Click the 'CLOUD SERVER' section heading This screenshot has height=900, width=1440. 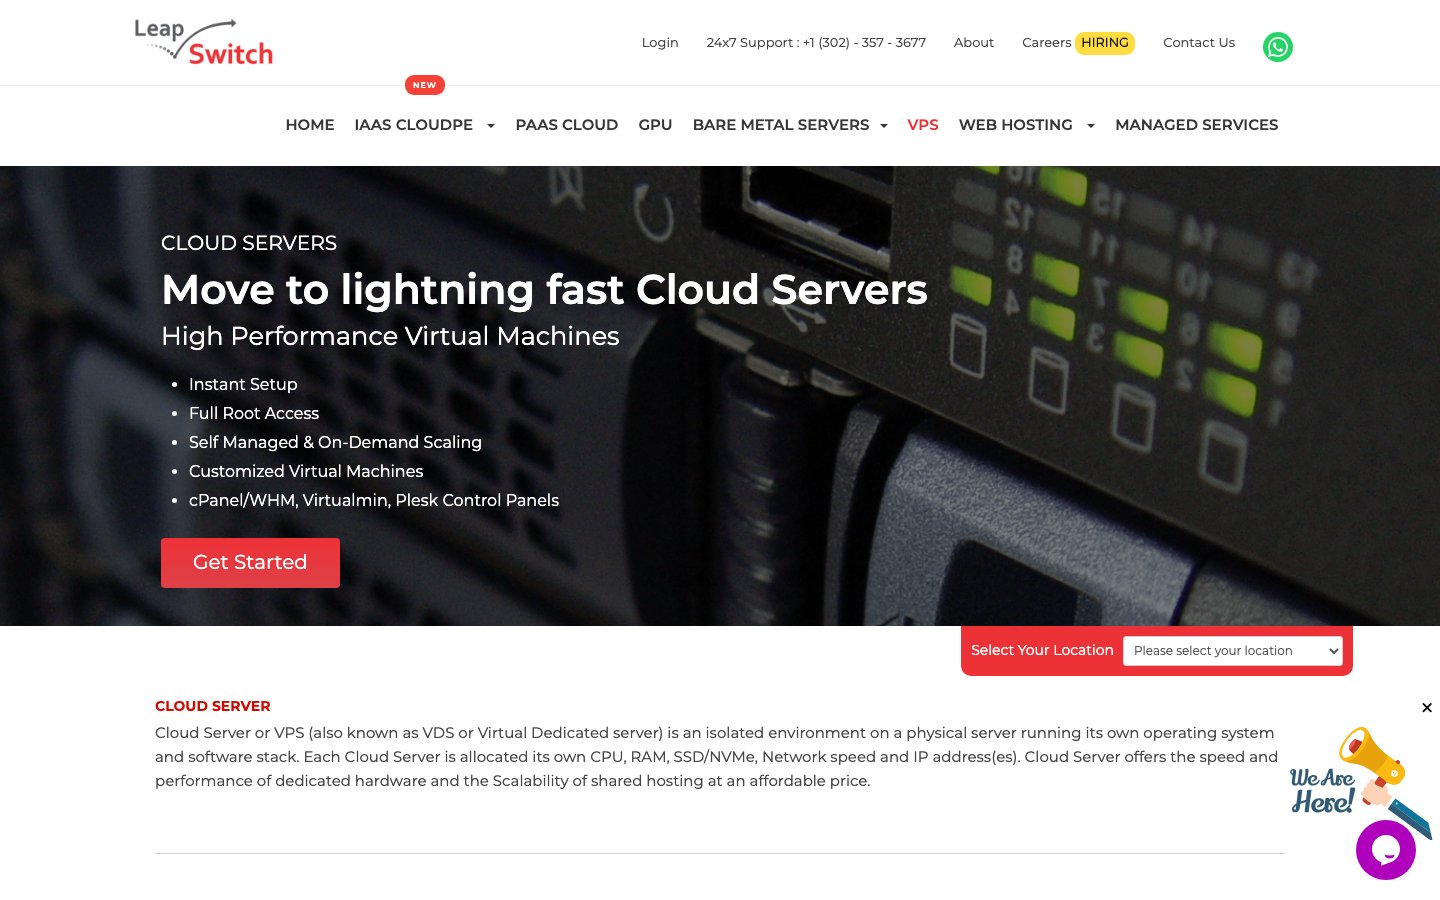213,706
